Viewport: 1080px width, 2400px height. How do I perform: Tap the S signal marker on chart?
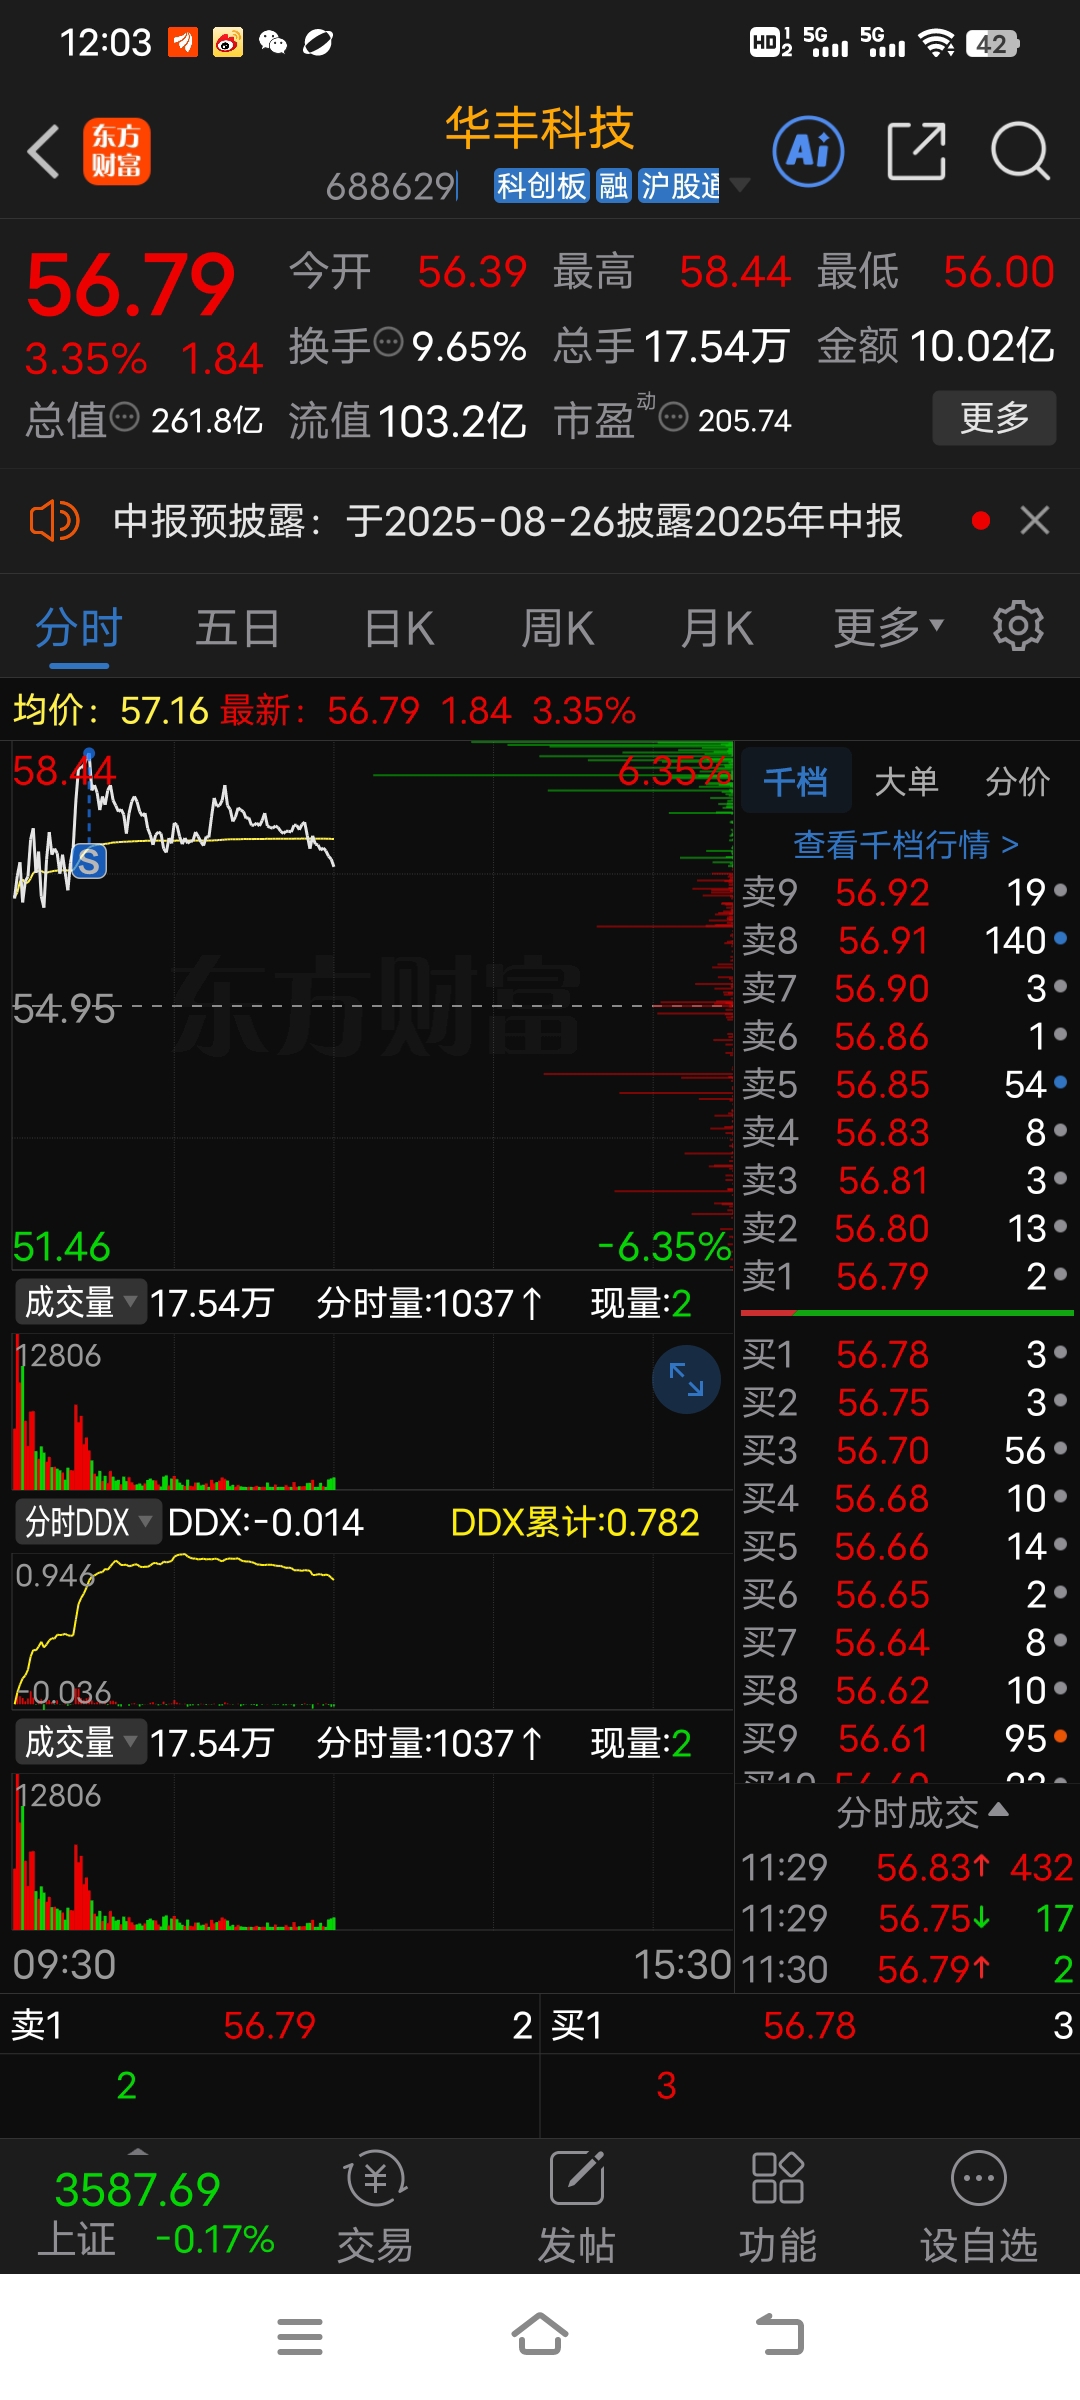click(x=89, y=861)
